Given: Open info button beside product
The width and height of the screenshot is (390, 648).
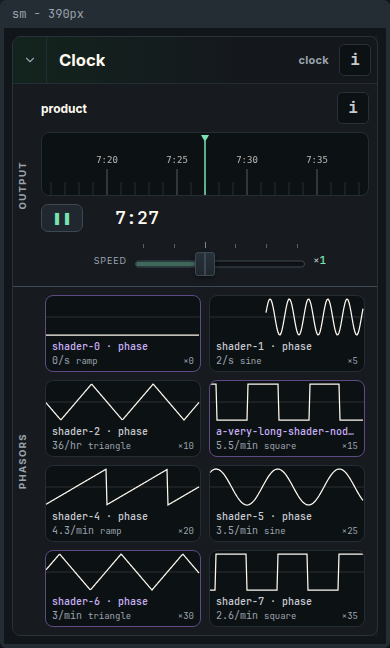Looking at the screenshot, I should pos(353,108).
